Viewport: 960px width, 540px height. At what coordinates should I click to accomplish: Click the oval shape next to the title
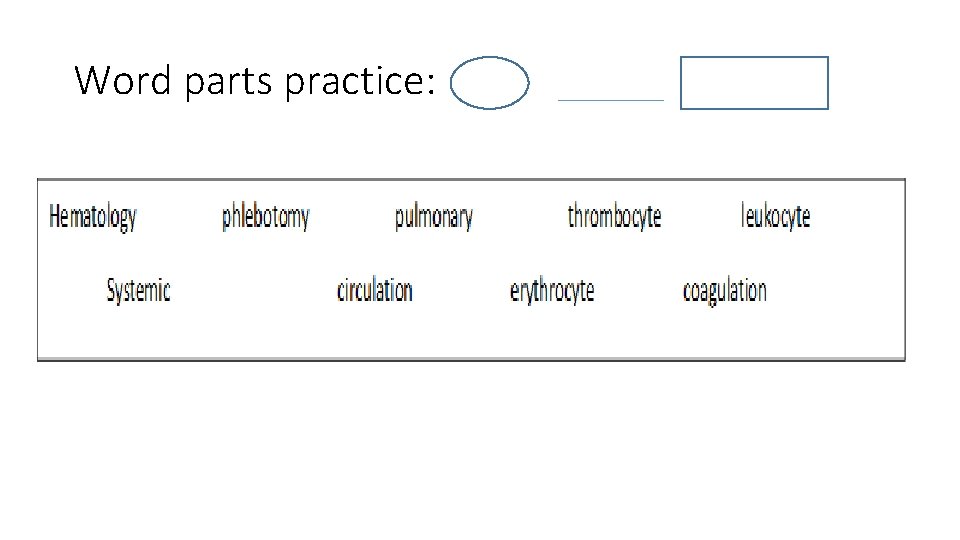pyautogui.click(x=489, y=83)
